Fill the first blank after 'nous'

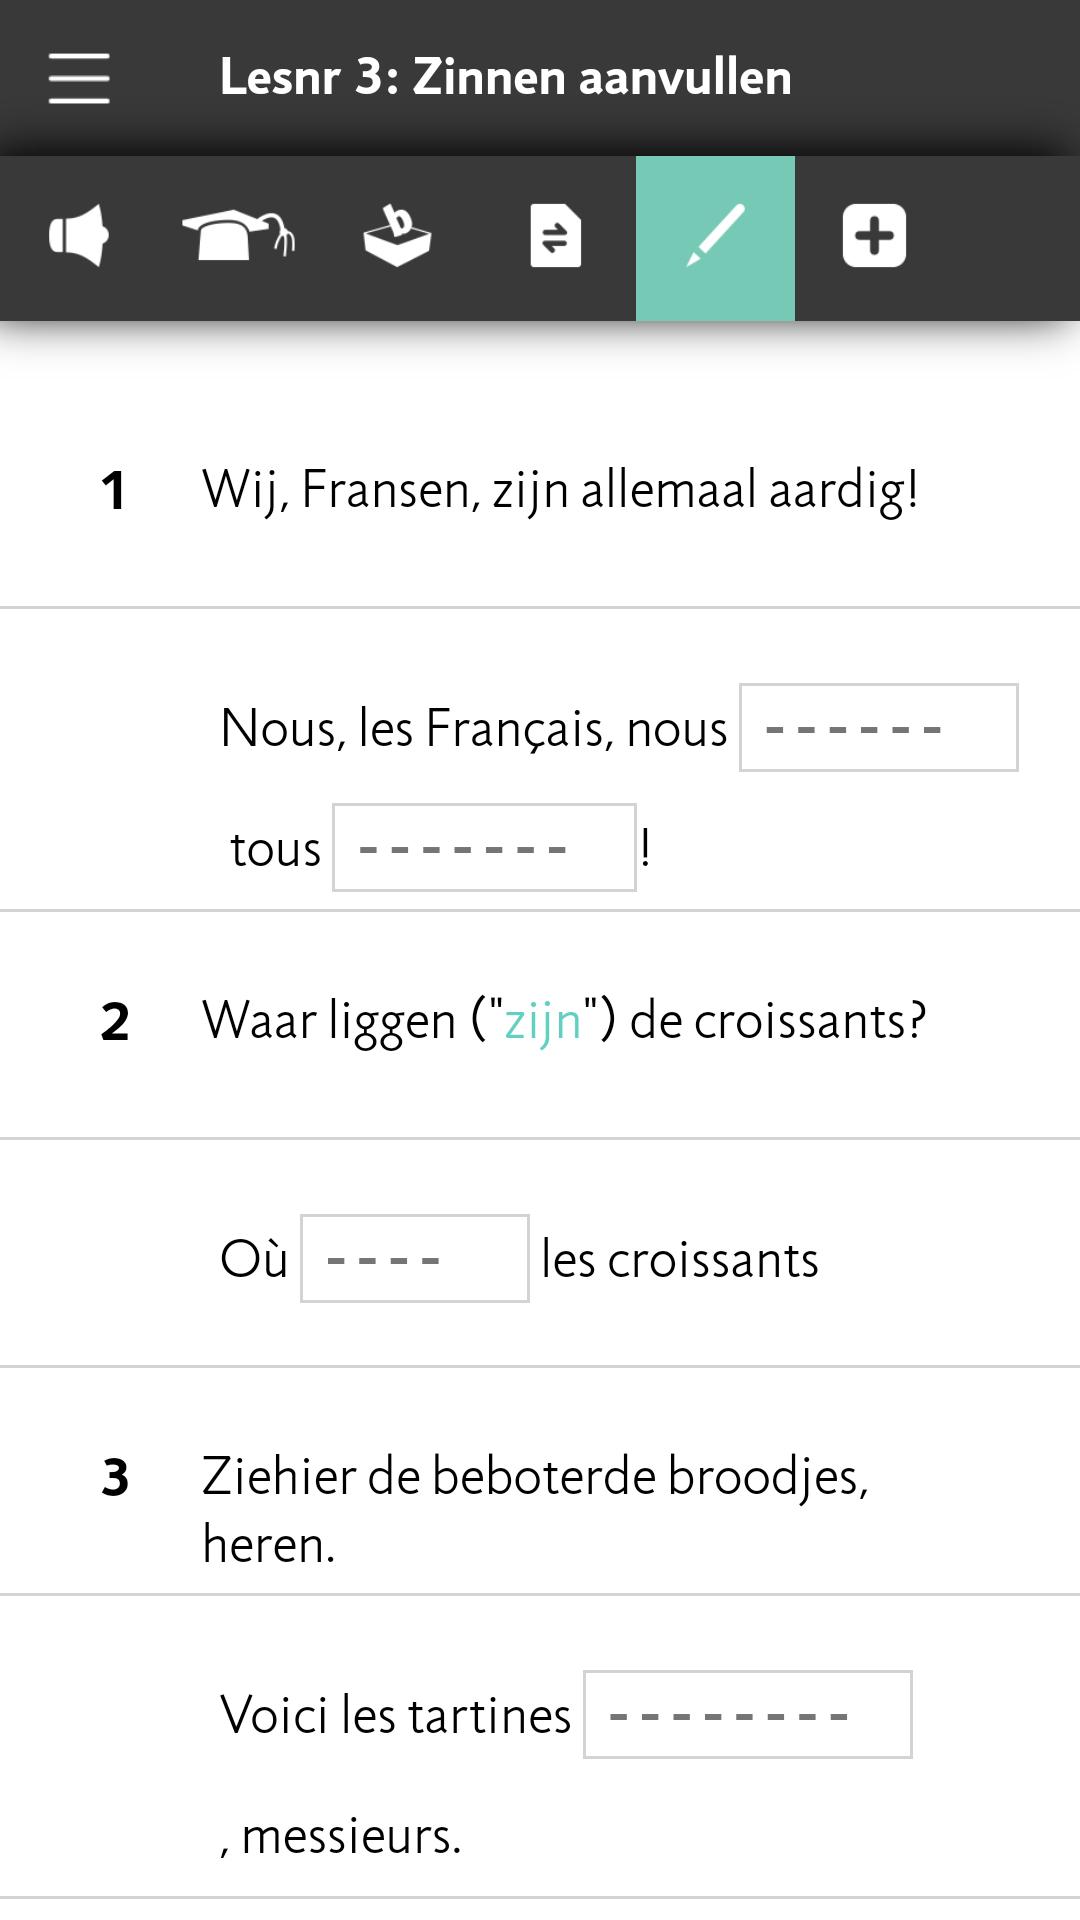pyautogui.click(x=879, y=728)
